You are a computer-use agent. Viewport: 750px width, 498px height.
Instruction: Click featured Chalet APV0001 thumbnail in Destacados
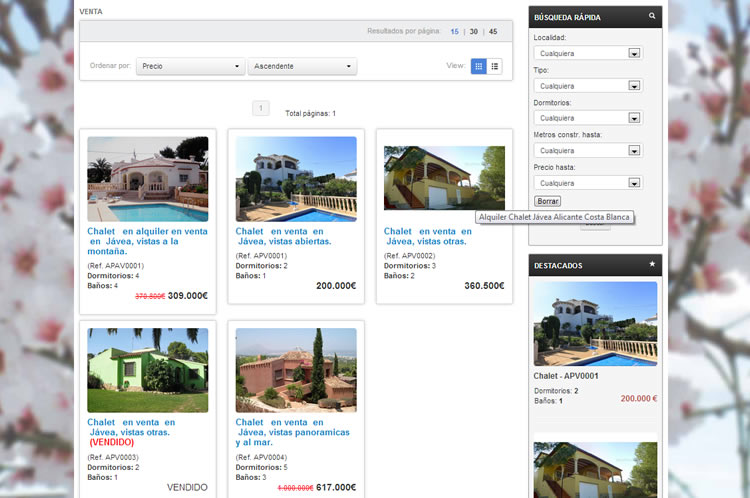point(595,324)
